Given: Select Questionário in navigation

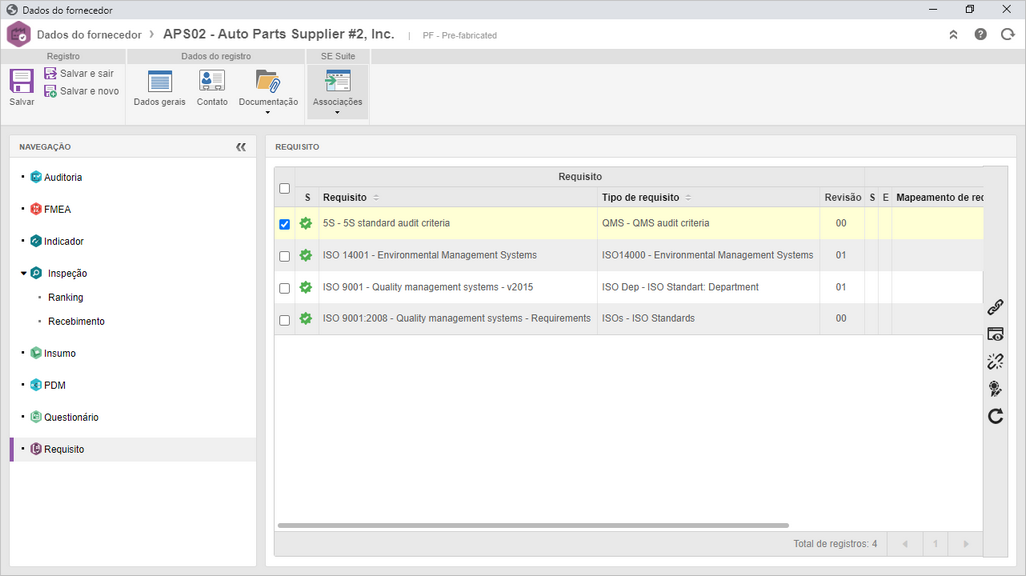Looking at the screenshot, I should [71, 418].
